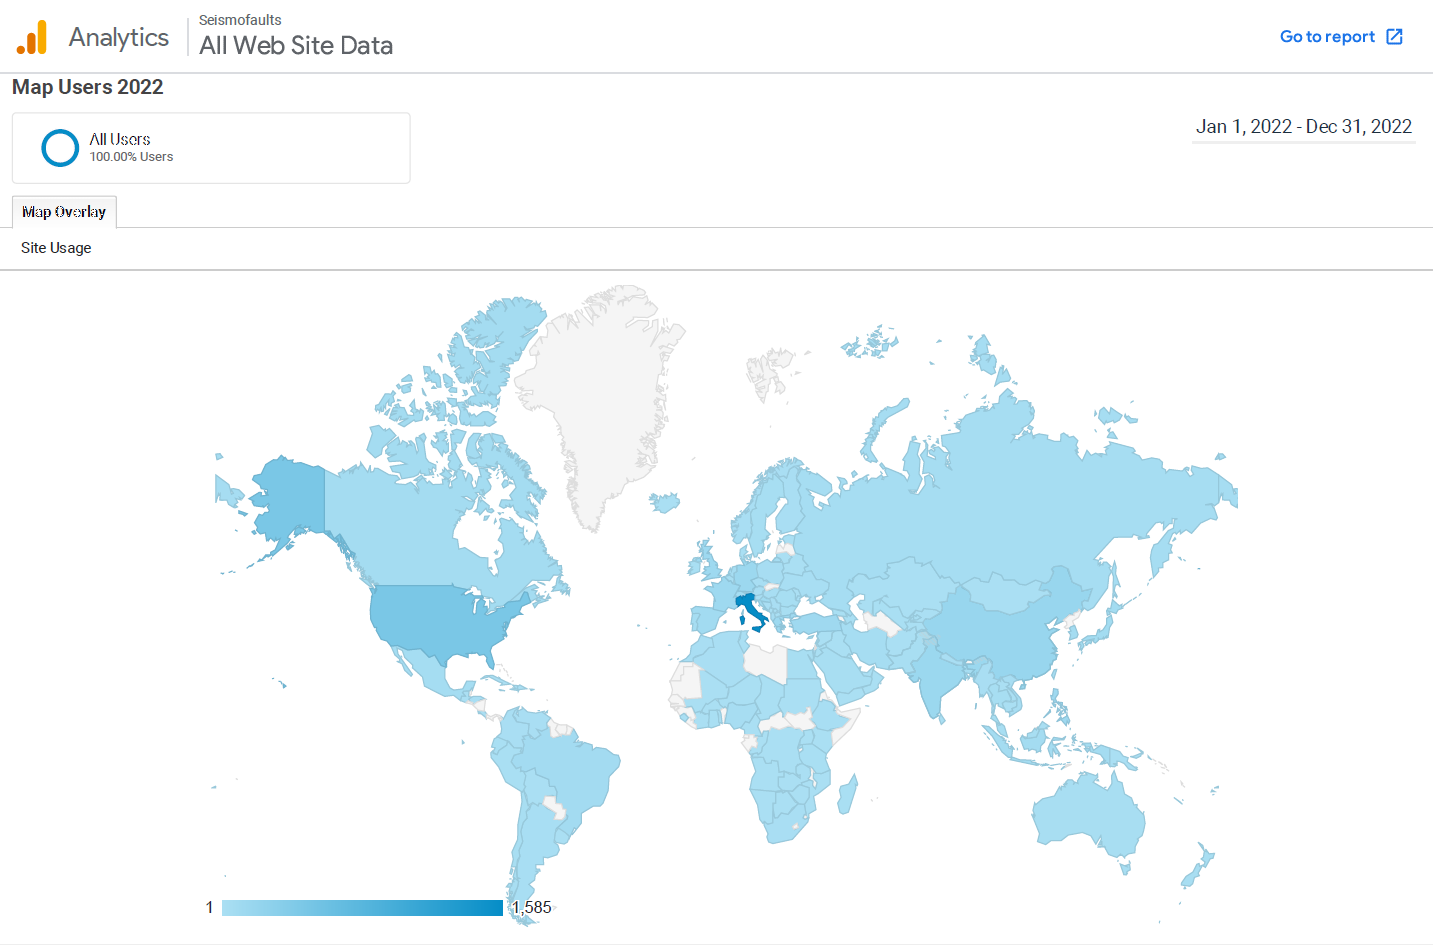Switch to the Map Overlay tab
Viewport: 1433px width, 947px height.
(64, 211)
